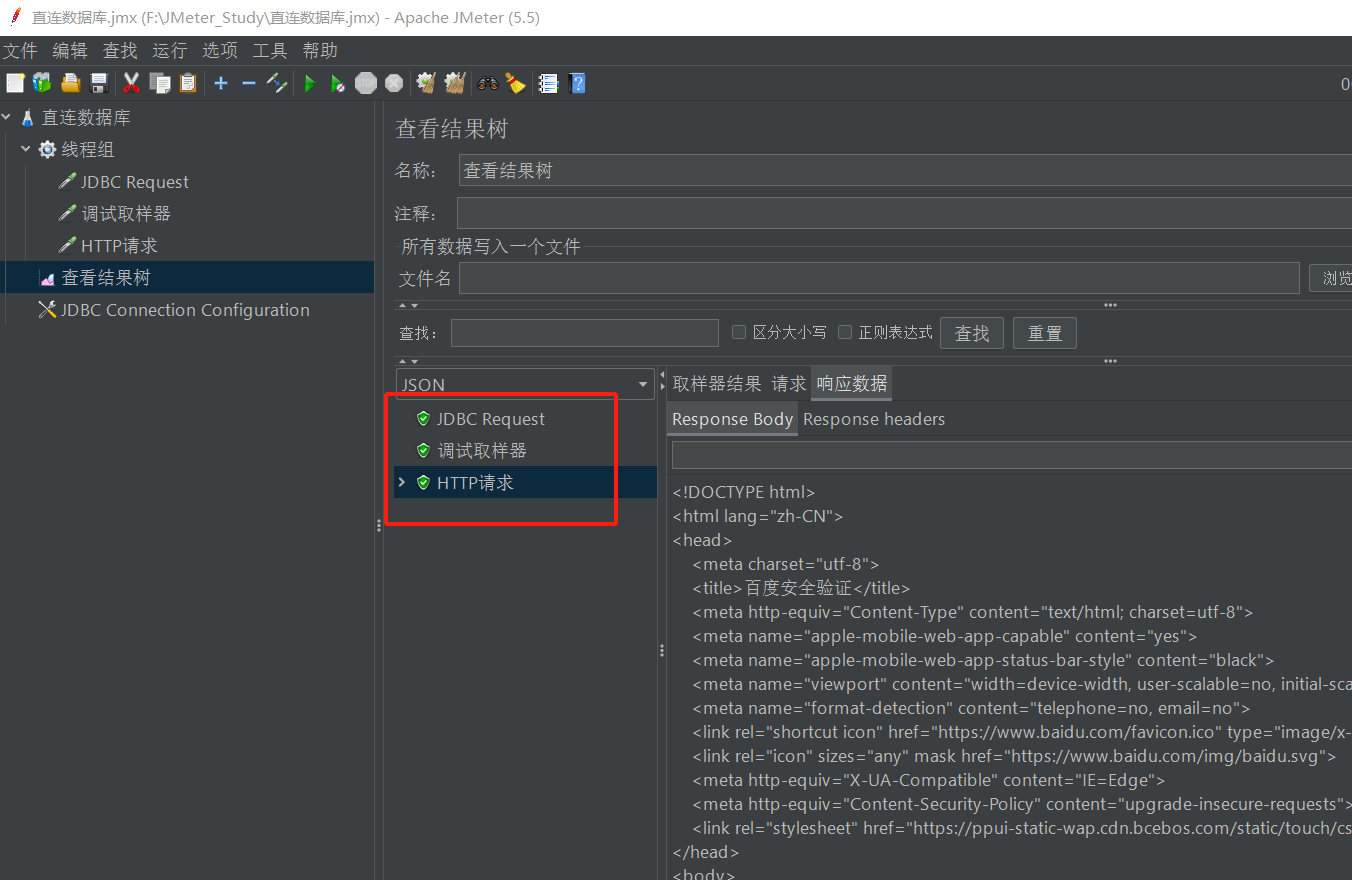Expand all nodes with the plus icon
The height and width of the screenshot is (880, 1352).
tap(221, 84)
